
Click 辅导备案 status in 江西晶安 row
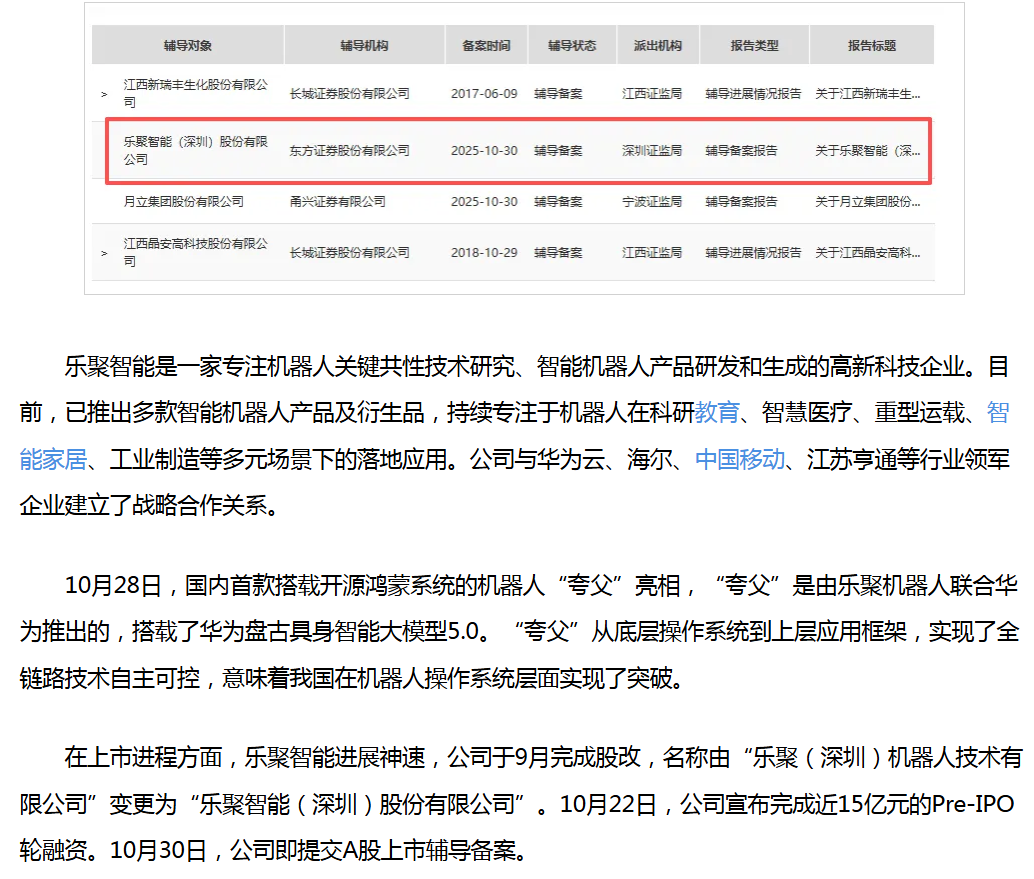tap(558, 253)
